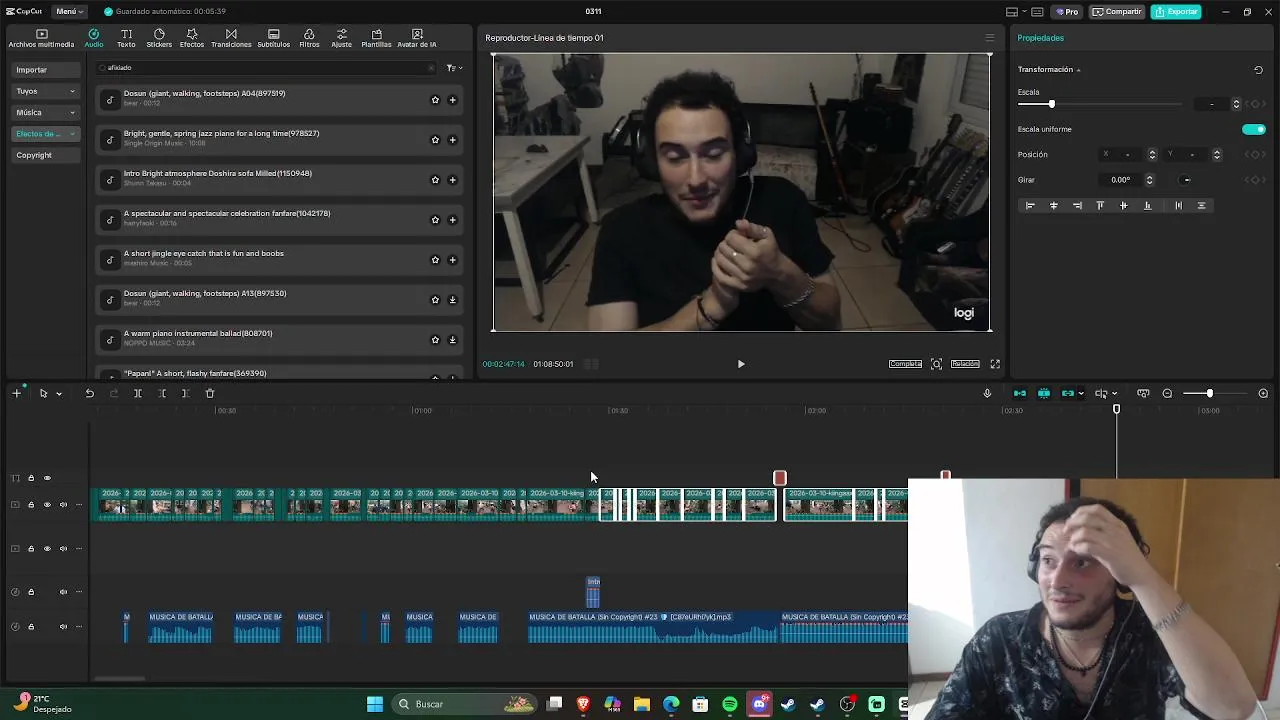Click the Pro button

coord(1066,12)
